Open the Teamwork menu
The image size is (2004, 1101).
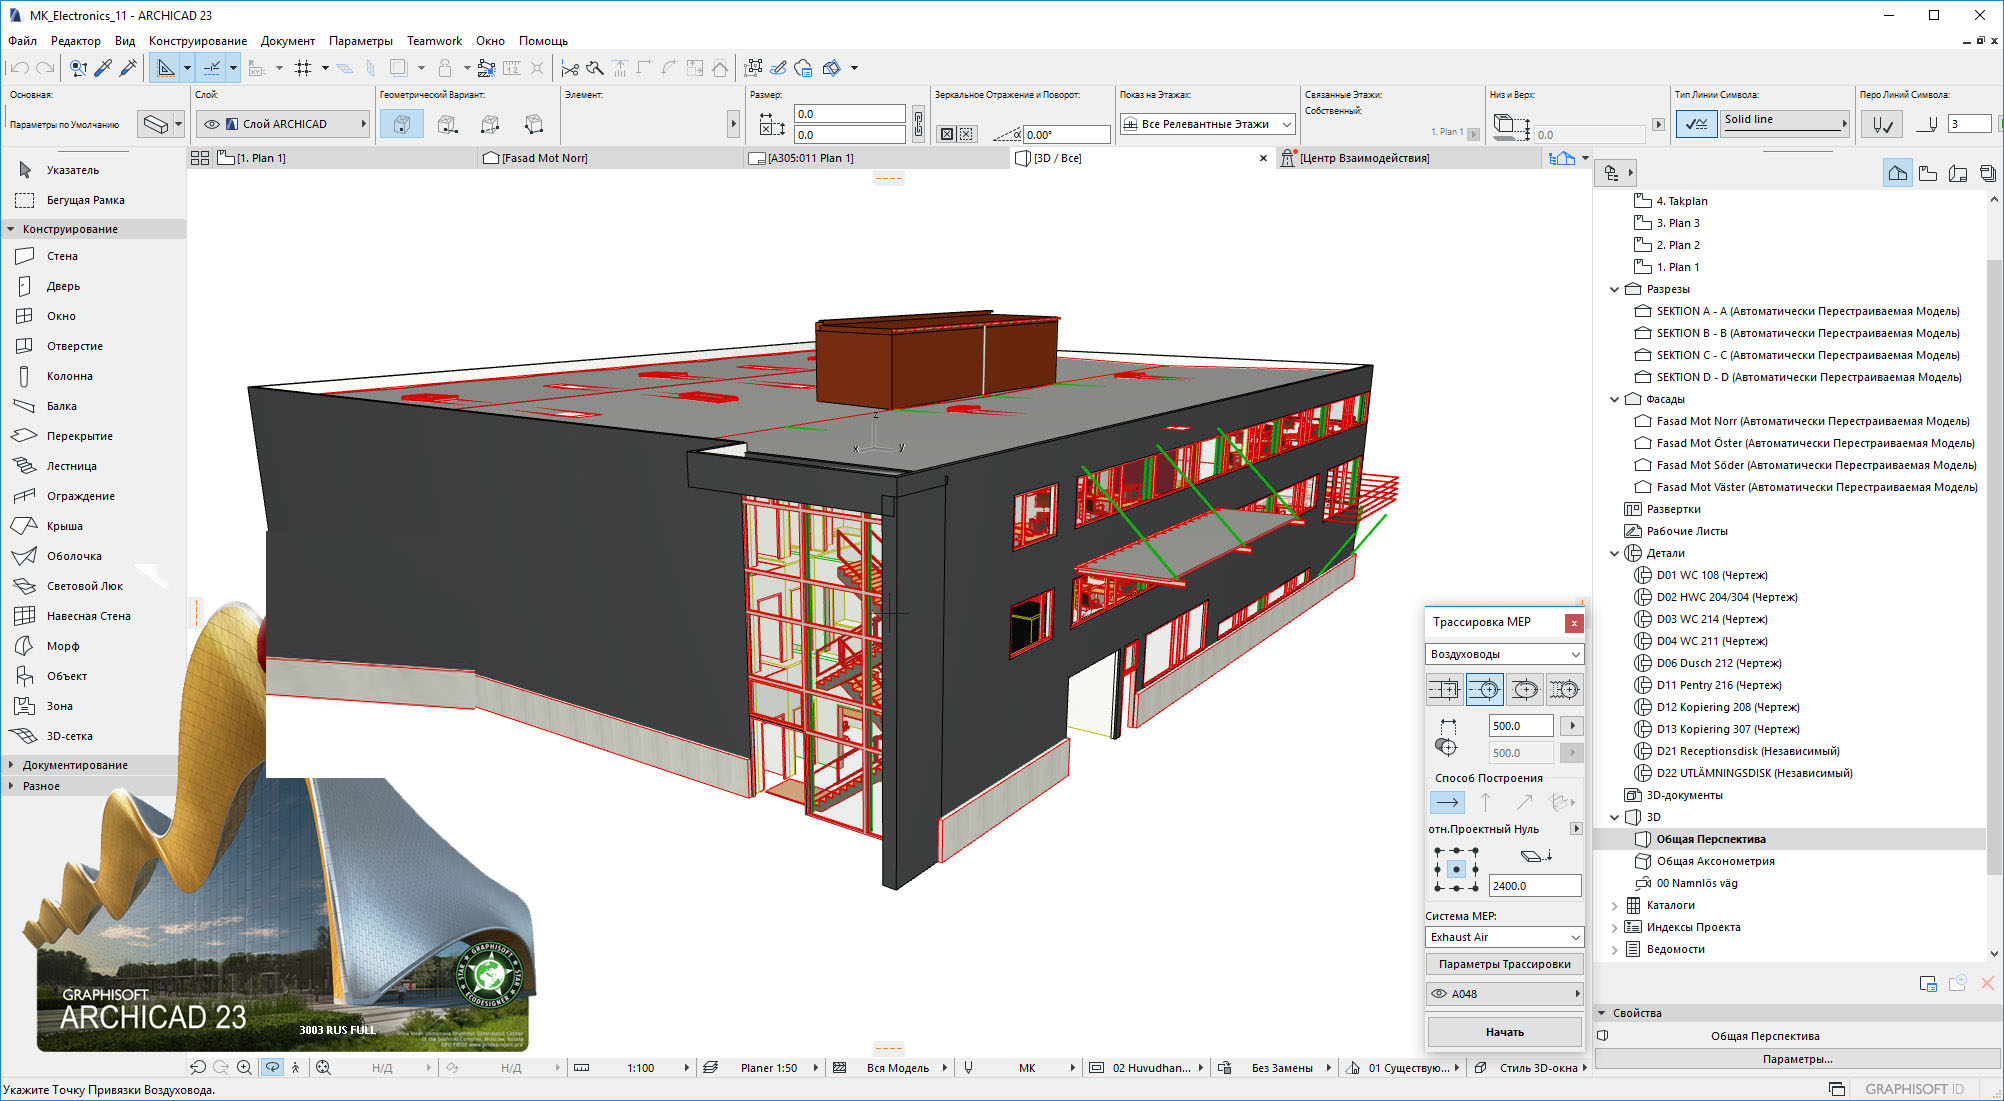pos(434,40)
